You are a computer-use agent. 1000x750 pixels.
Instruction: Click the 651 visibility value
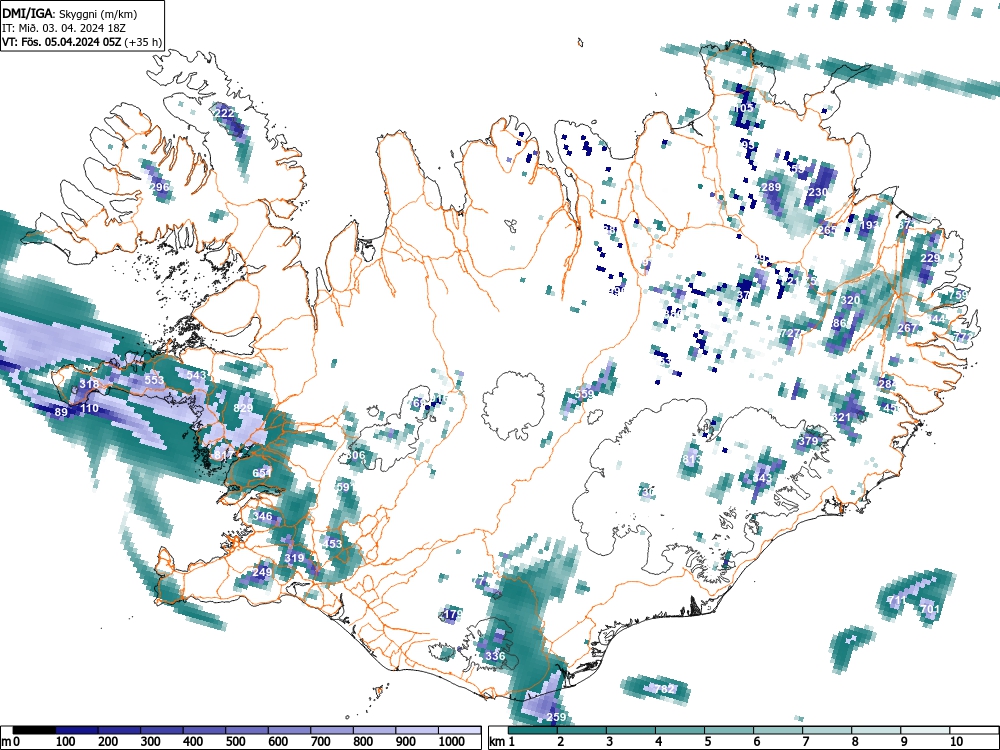[262, 473]
